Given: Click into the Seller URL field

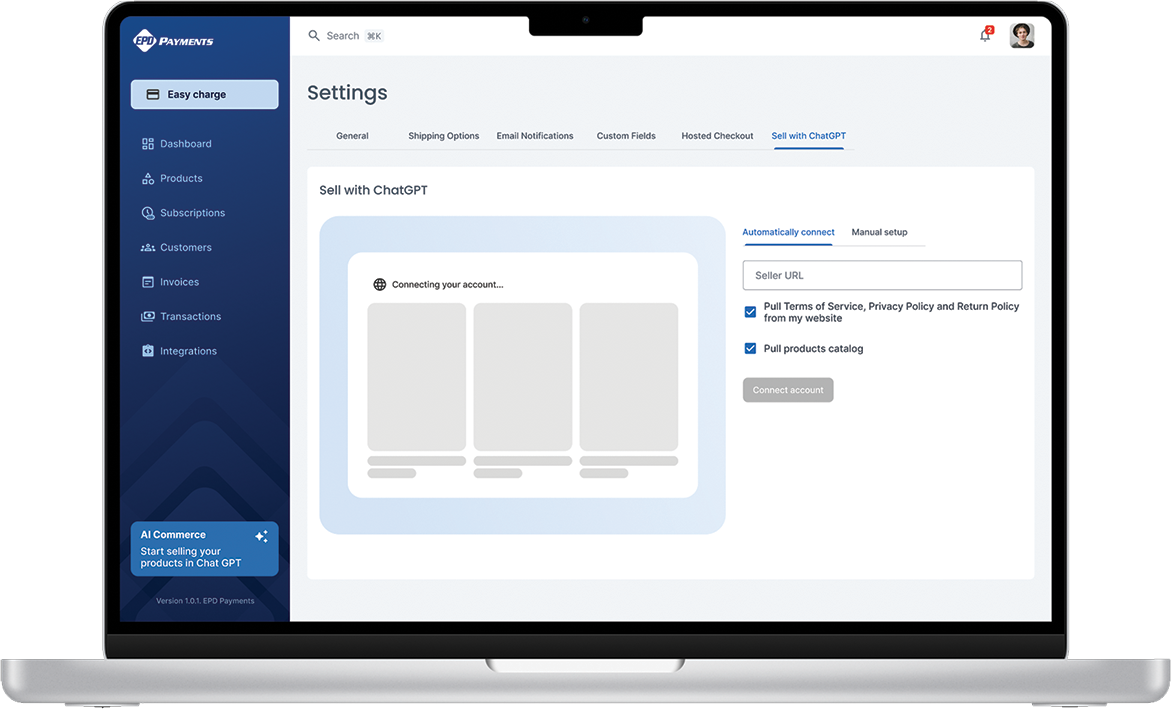Looking at the screenshot, I should click(x=882, y=276).
